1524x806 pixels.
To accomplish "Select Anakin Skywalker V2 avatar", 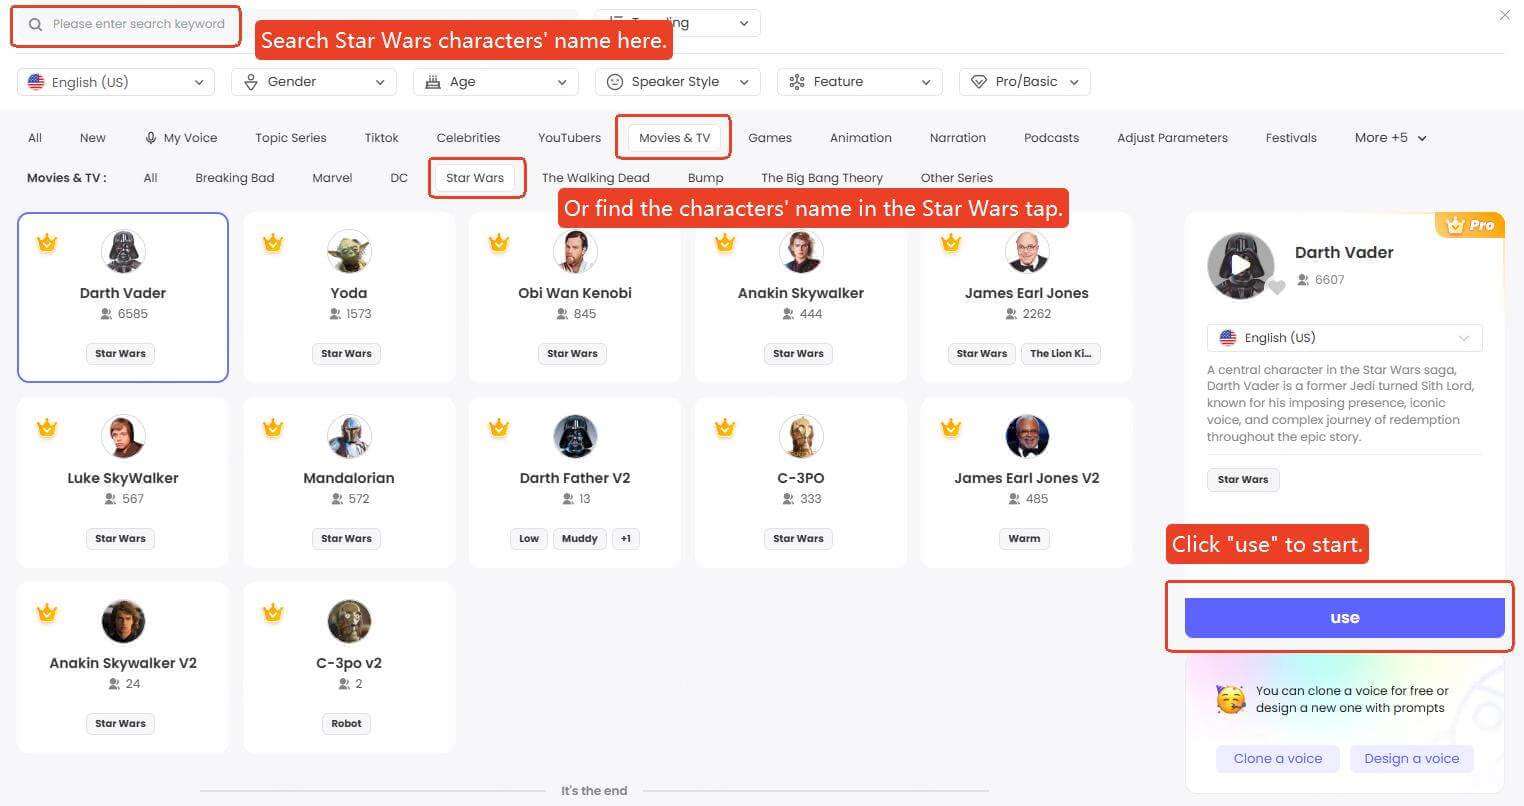I will click(123, 621).
